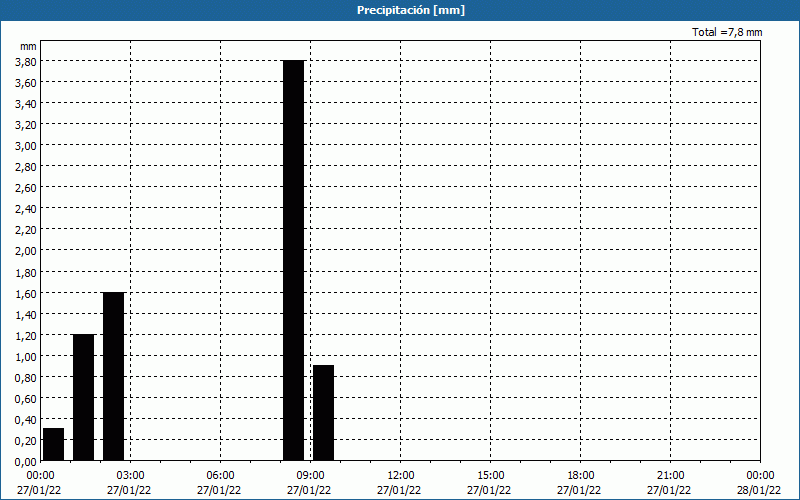Click the 00:00 time label dated 28/01/22
Viewport: 800px width, 500px height.
(760, 476)
